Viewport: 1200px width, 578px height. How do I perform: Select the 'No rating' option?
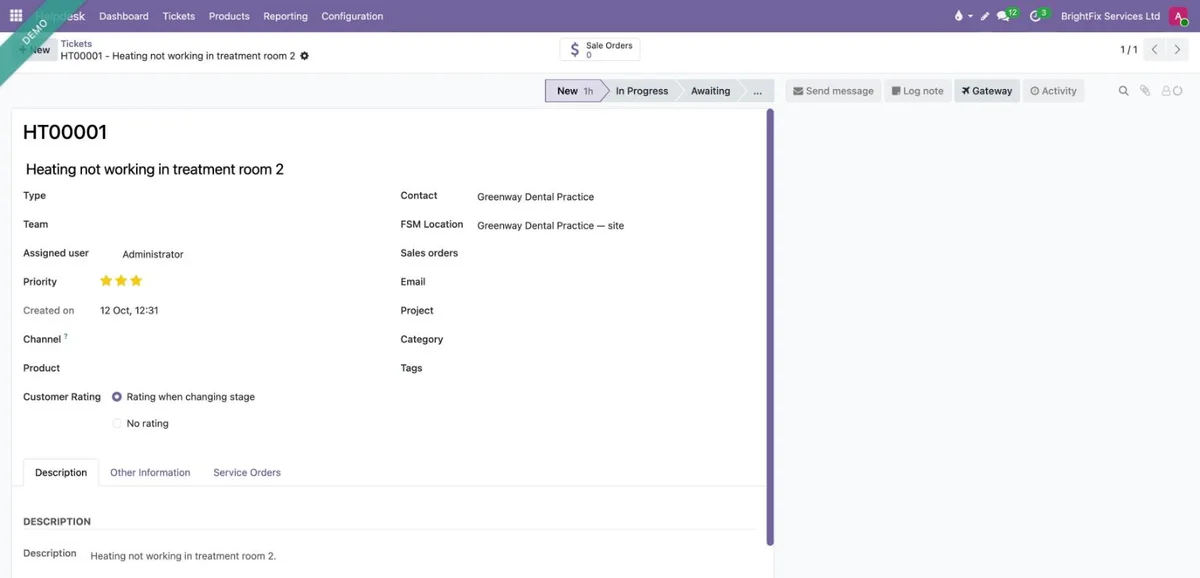click(117, 424)
